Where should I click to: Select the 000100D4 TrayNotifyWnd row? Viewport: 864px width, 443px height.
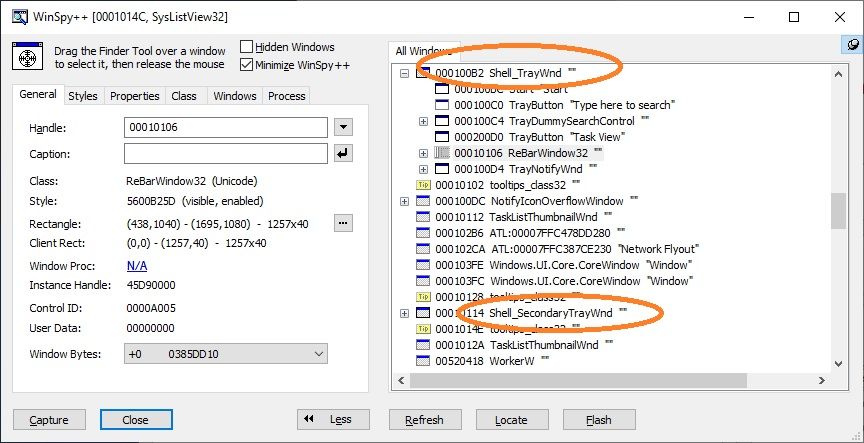(526, 169)
